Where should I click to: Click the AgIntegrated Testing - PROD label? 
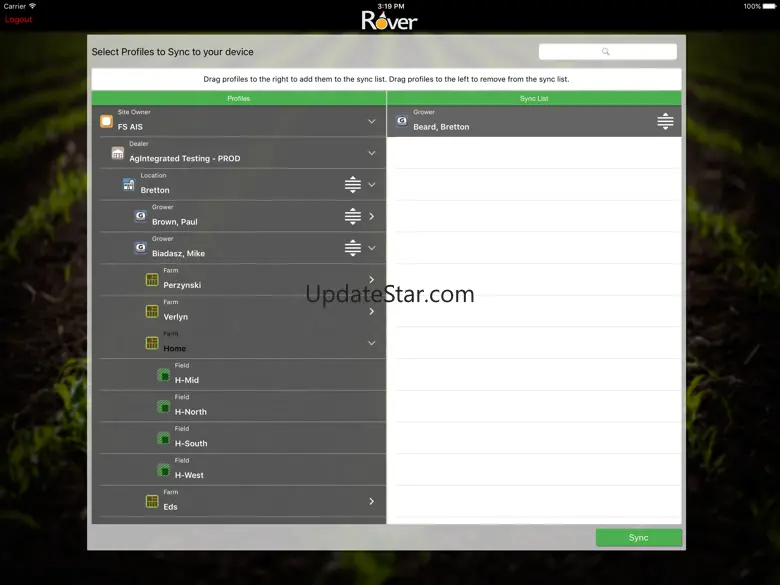(x=185, y=158)
